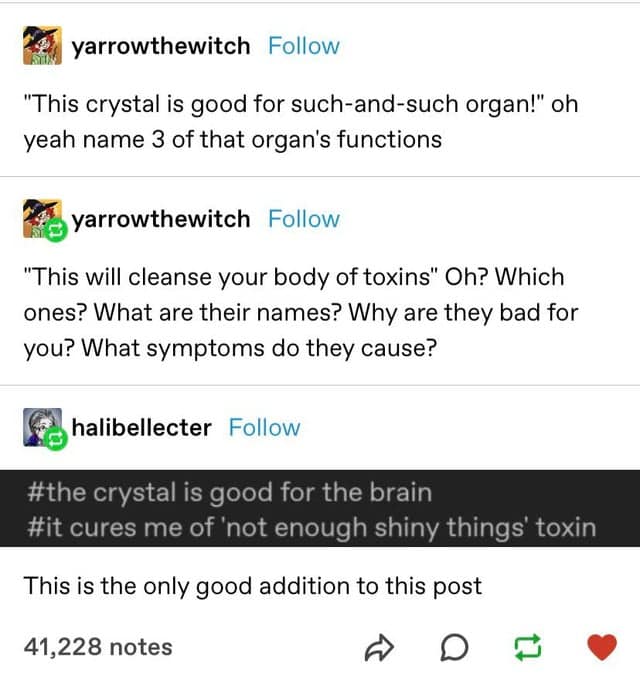Open yarrowthewitch's avatar on the toxins reblog
The image size is (640, 690).
click(40, 219)
